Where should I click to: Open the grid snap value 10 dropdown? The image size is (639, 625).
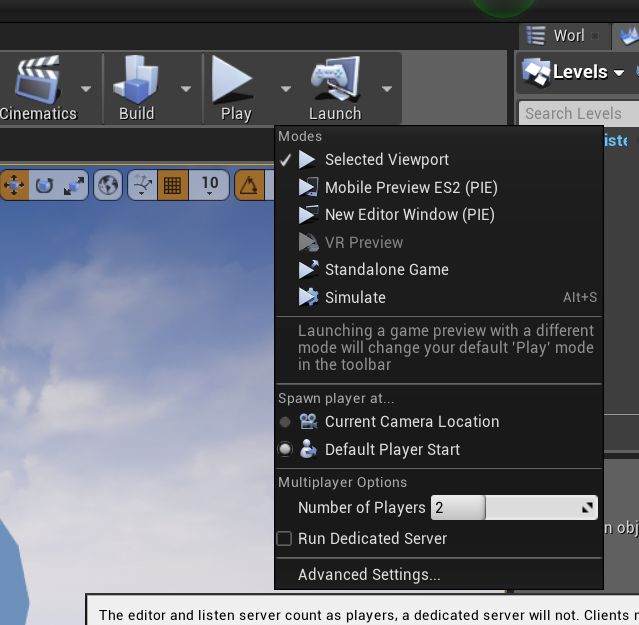click(x=209, y=185)
